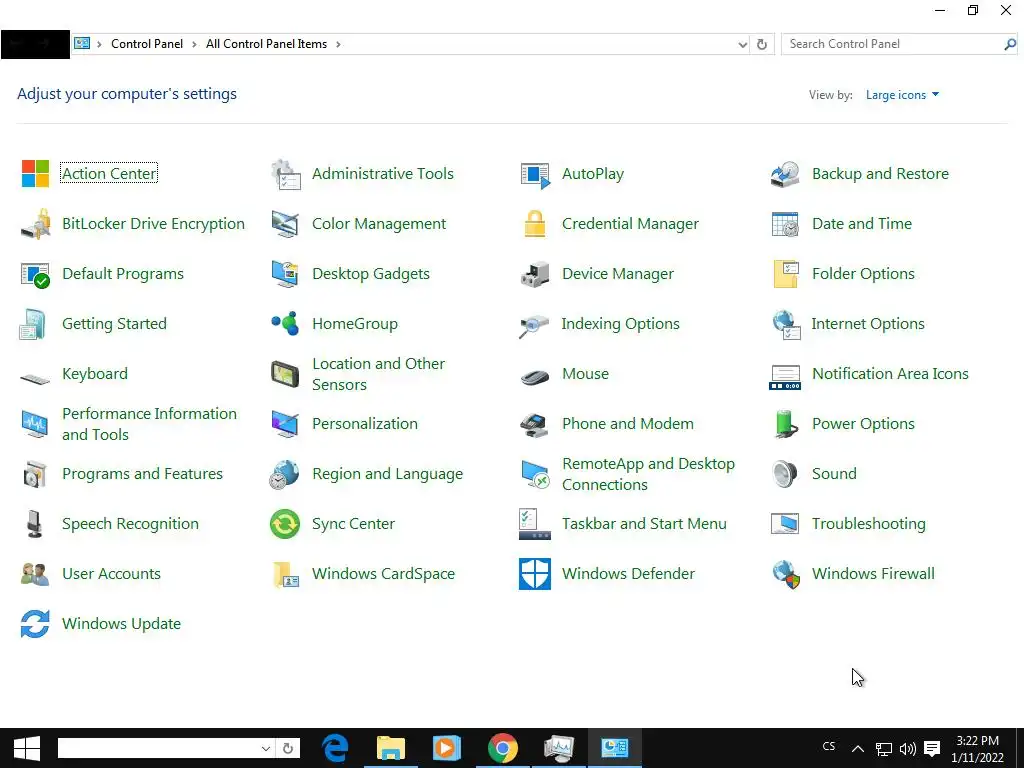Launch Google Chrome from the taskbar

(x=502, y=748)
